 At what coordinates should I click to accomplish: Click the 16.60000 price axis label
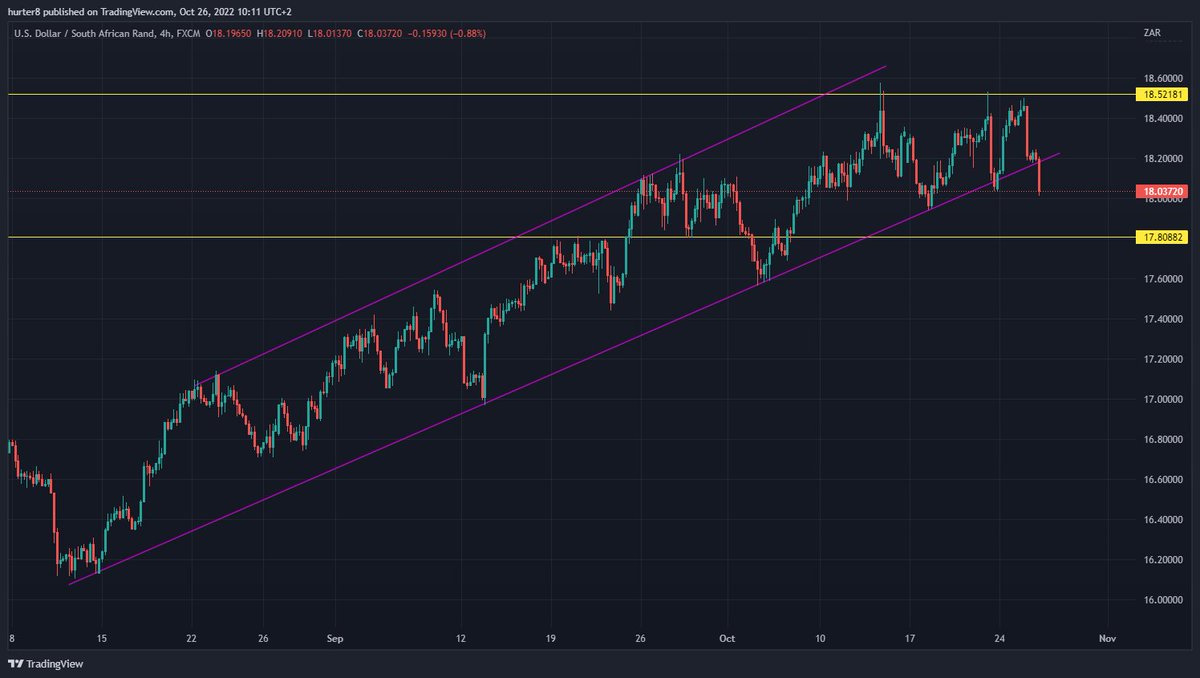tap(1163, 480)
